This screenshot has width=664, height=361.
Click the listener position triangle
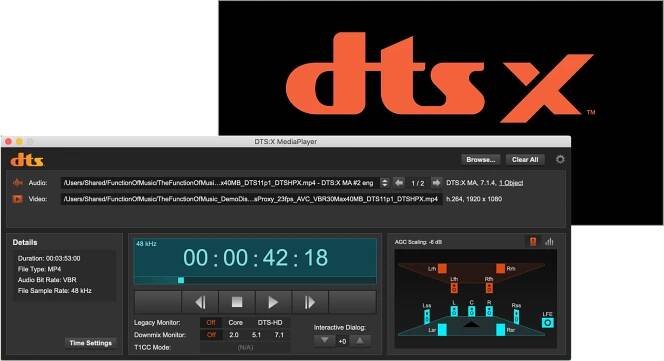click(x=471, y=324)
